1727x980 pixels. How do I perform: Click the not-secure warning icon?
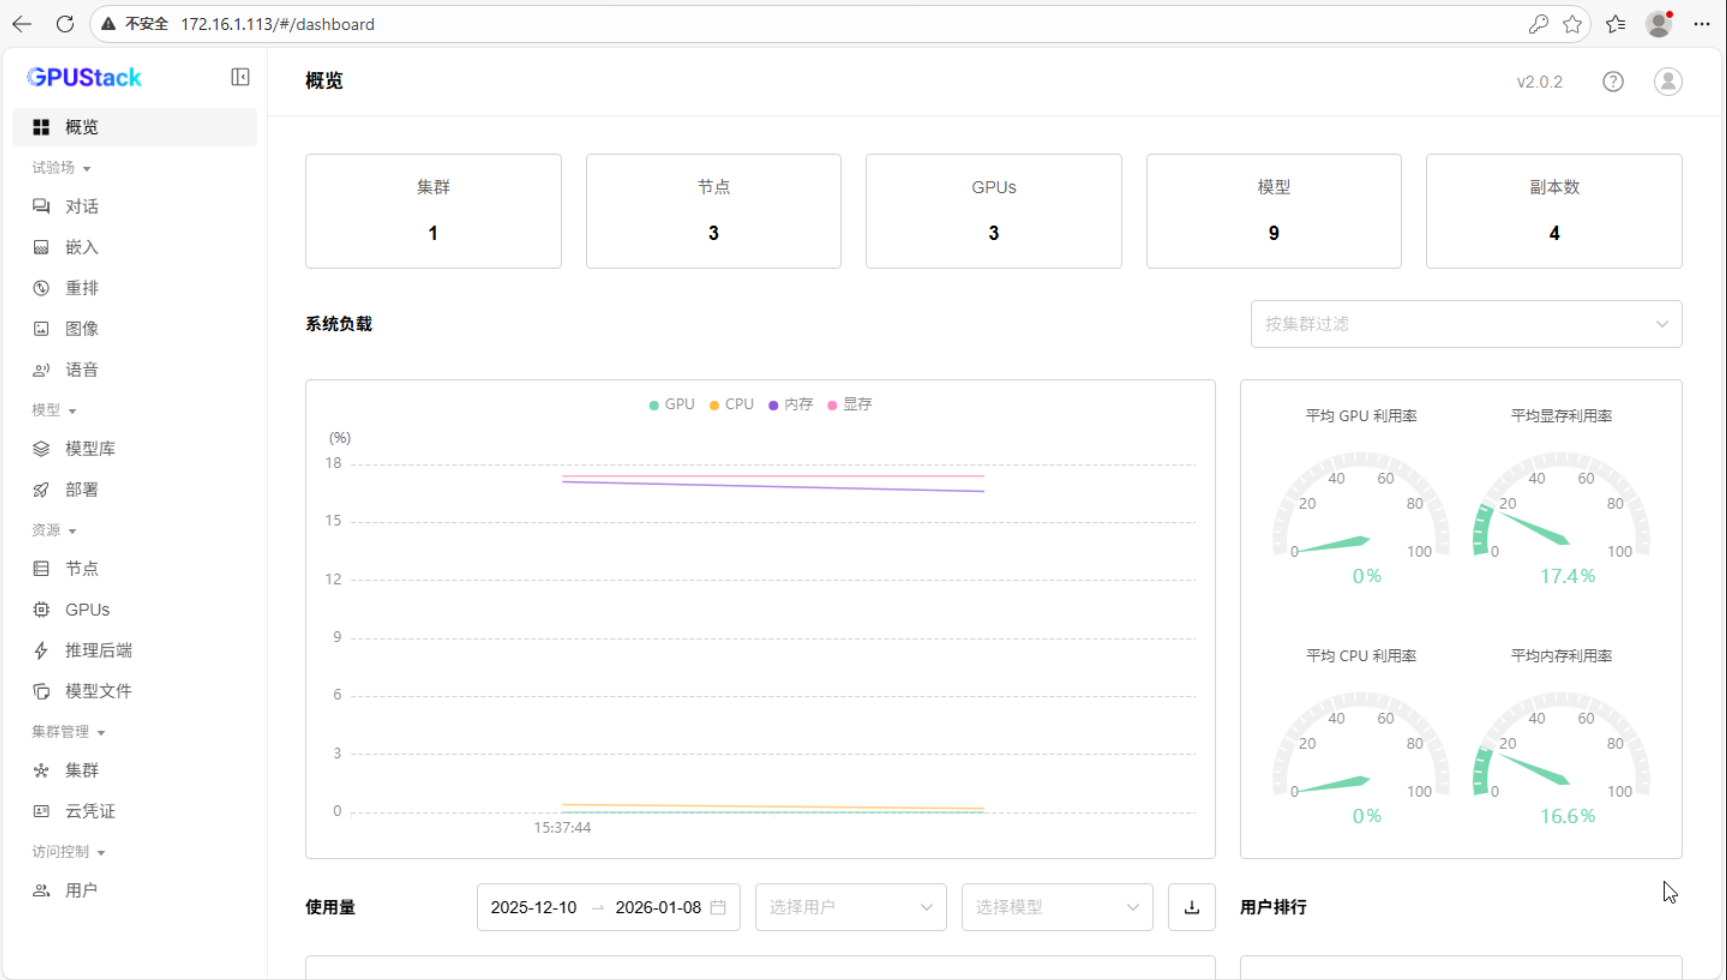coord(108,24)
